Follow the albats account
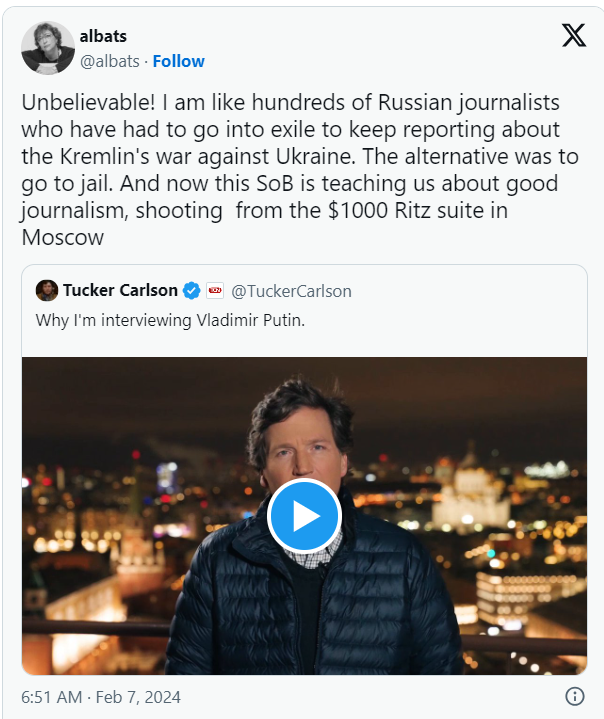This screenshot has height=719, width=604. (x=178, y=61)
